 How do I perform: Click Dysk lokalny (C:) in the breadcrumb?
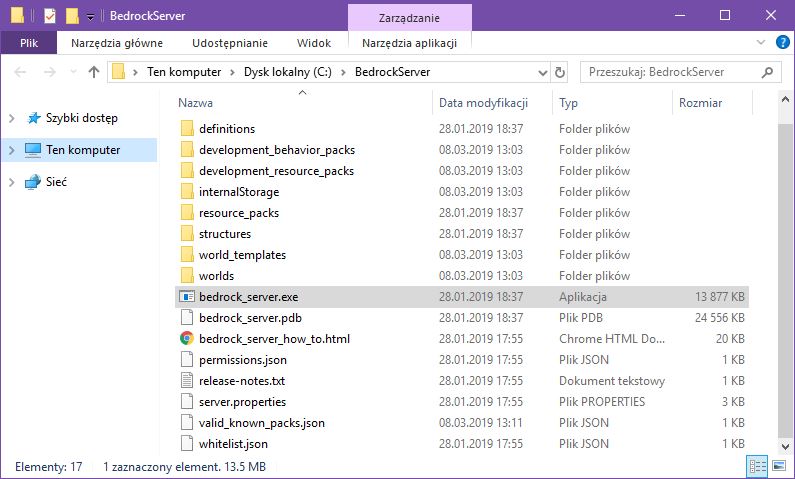click(x=287, y=72)
